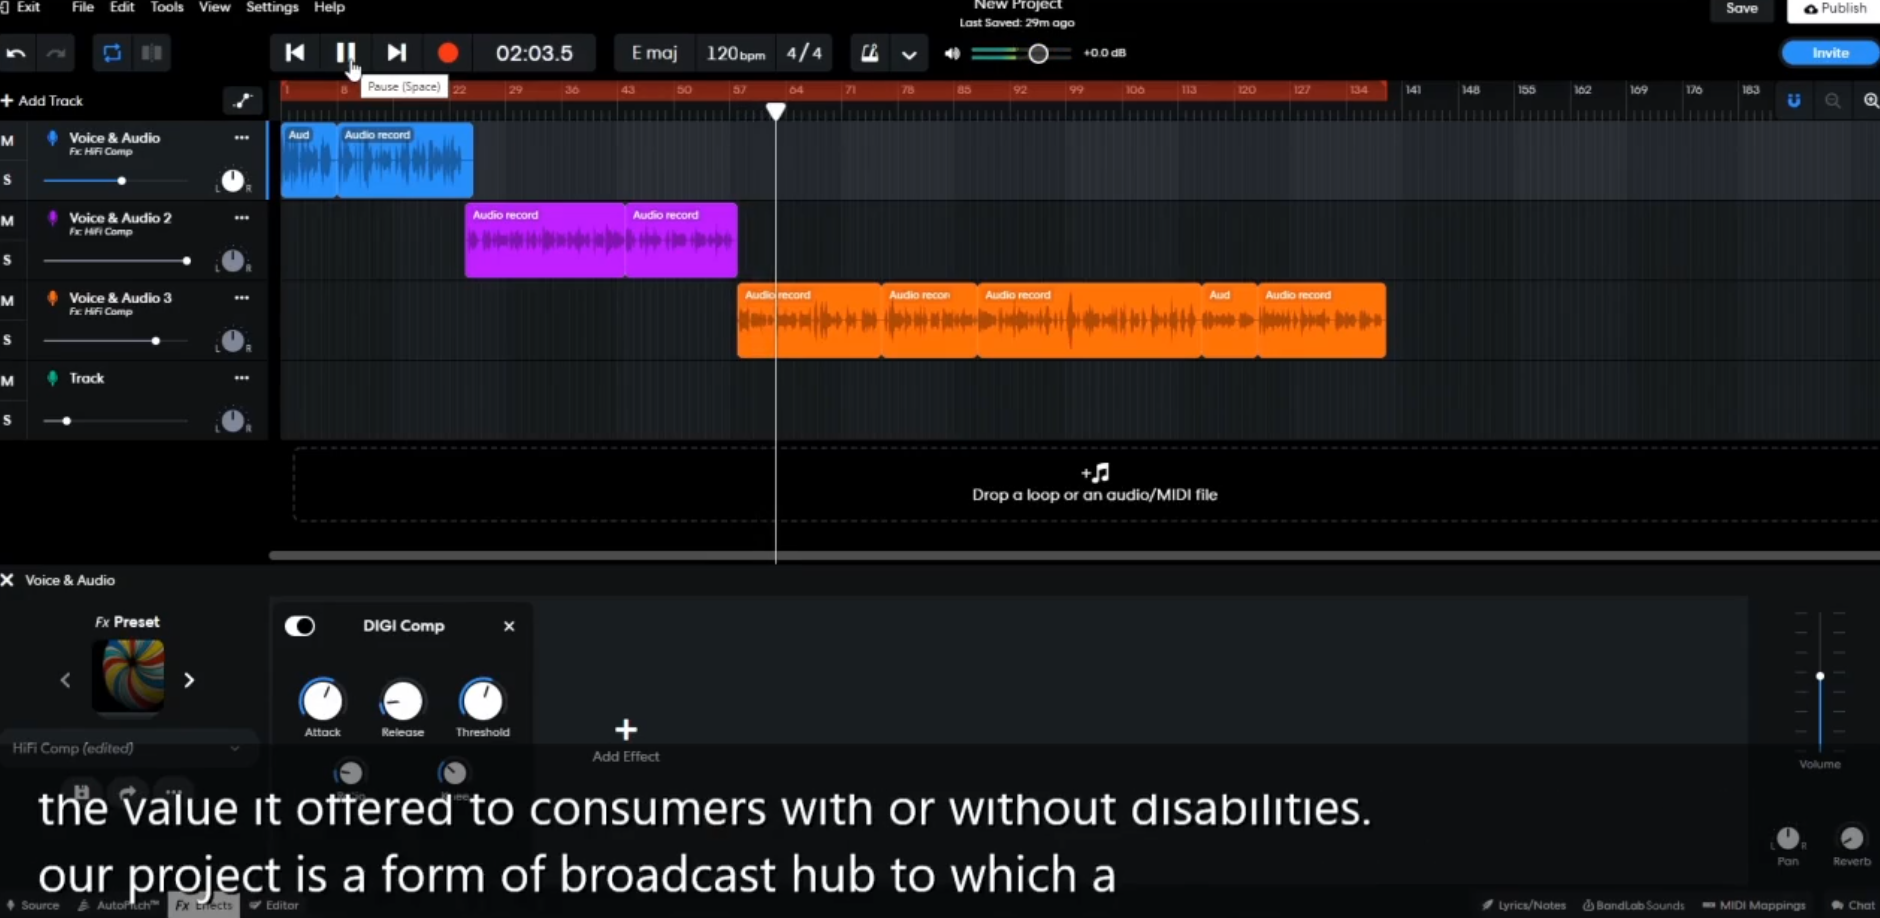Solo the Voice & Audio 2 track
1880x918 pixels.
(x=7, y=260)
